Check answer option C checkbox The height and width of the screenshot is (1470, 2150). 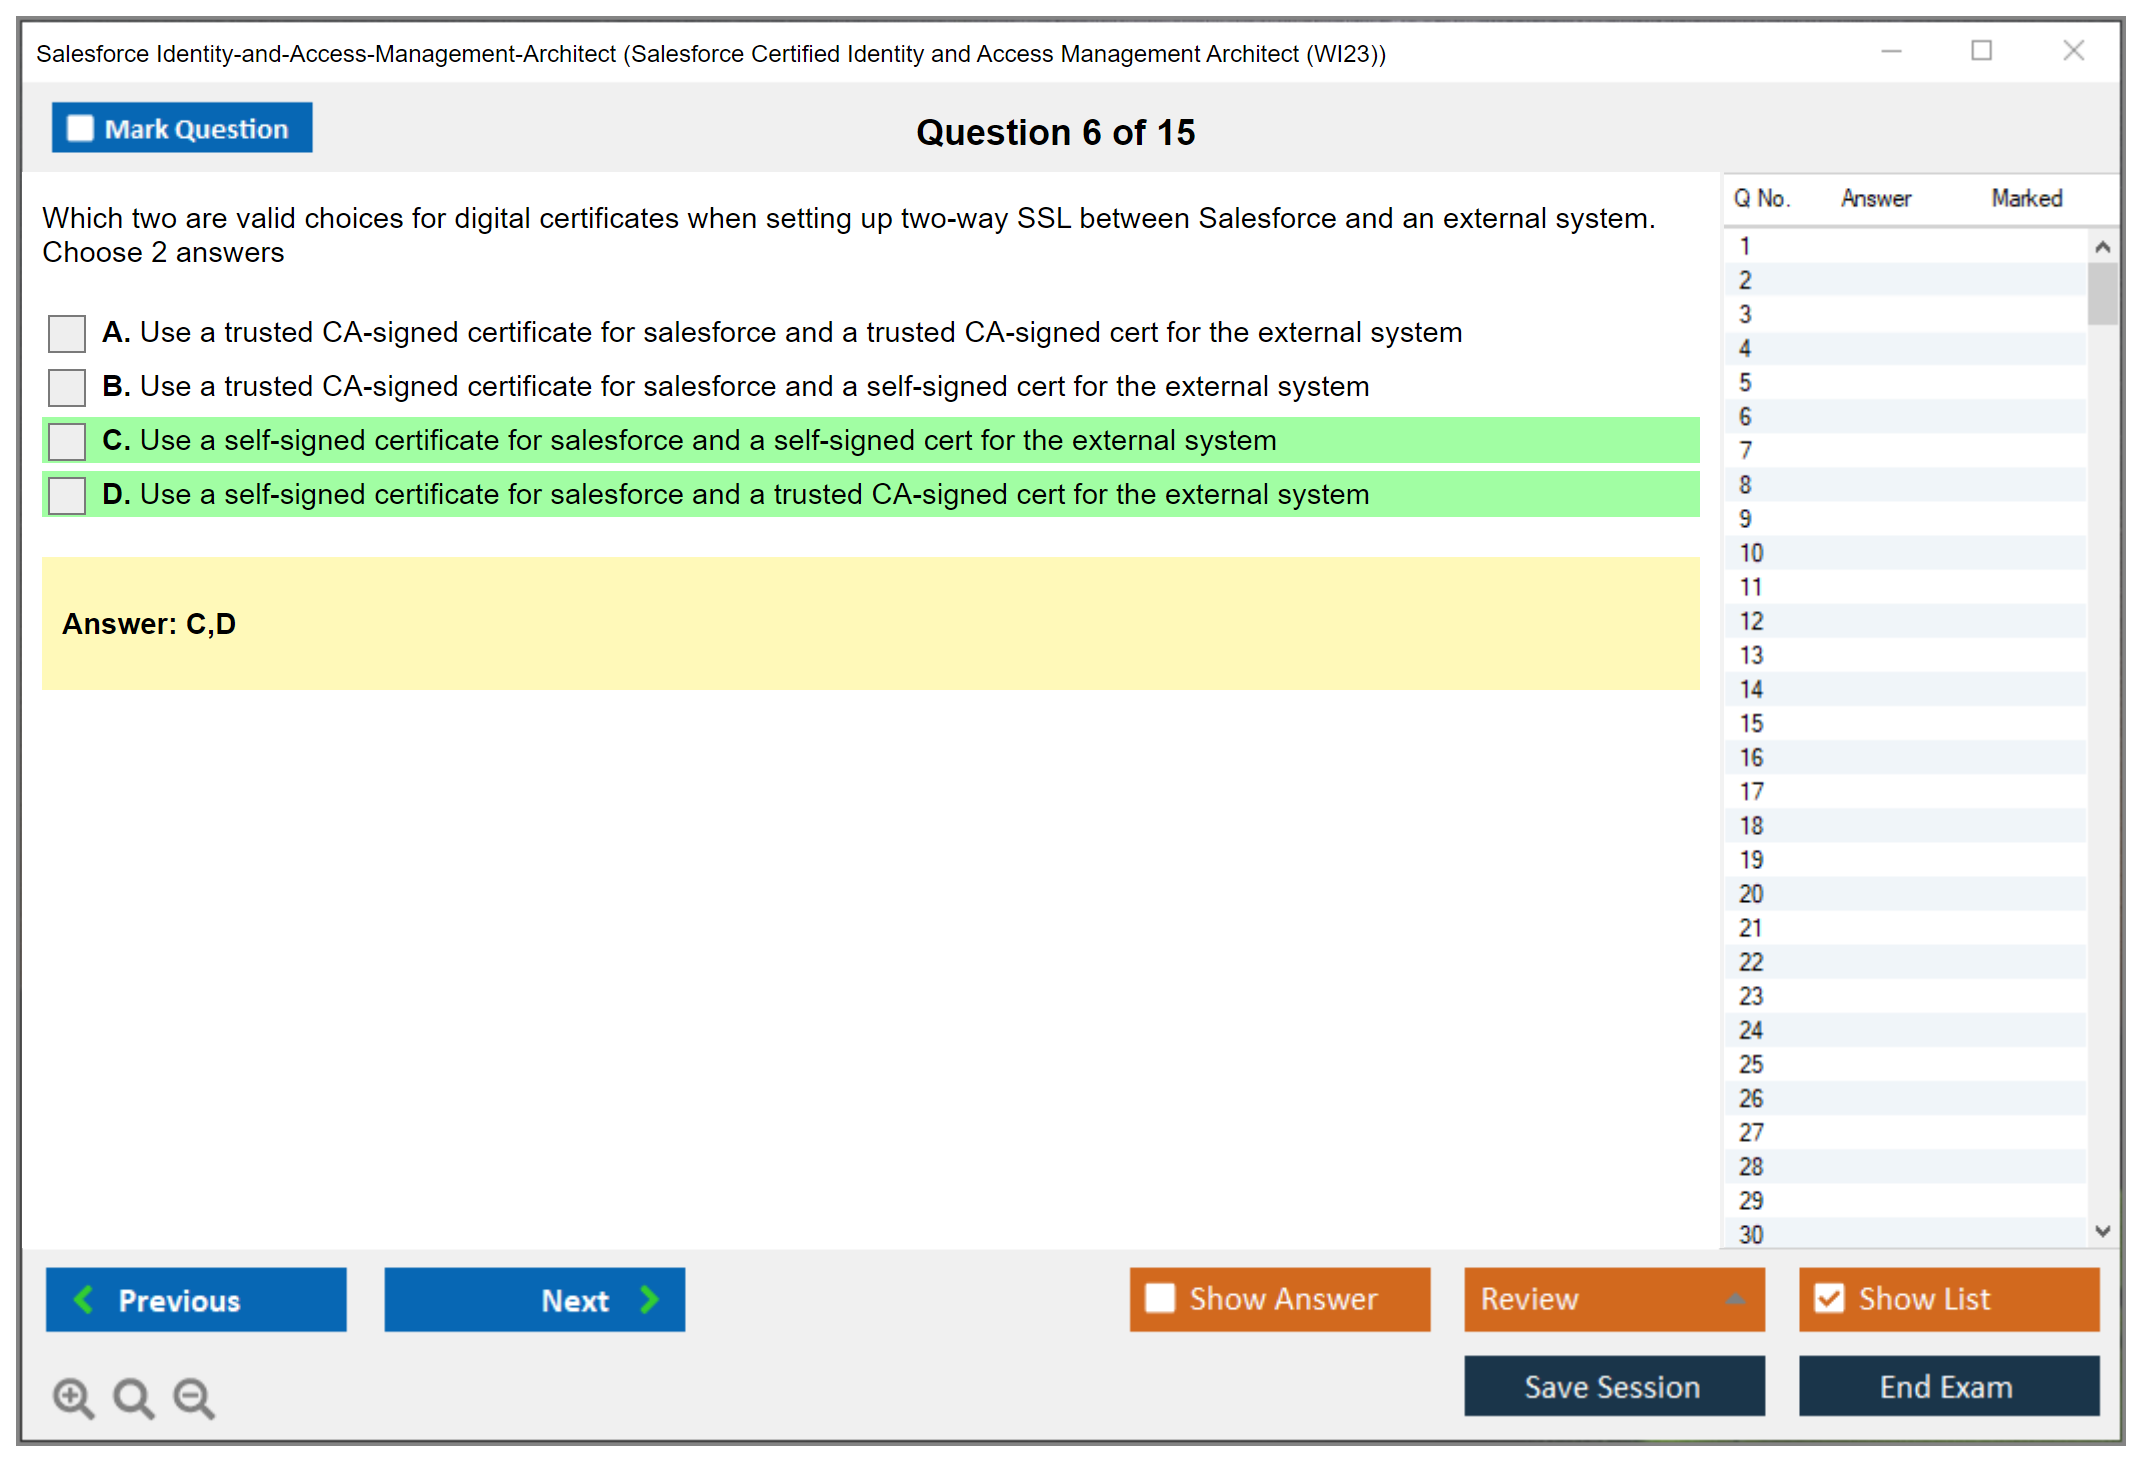click(67, 441)
